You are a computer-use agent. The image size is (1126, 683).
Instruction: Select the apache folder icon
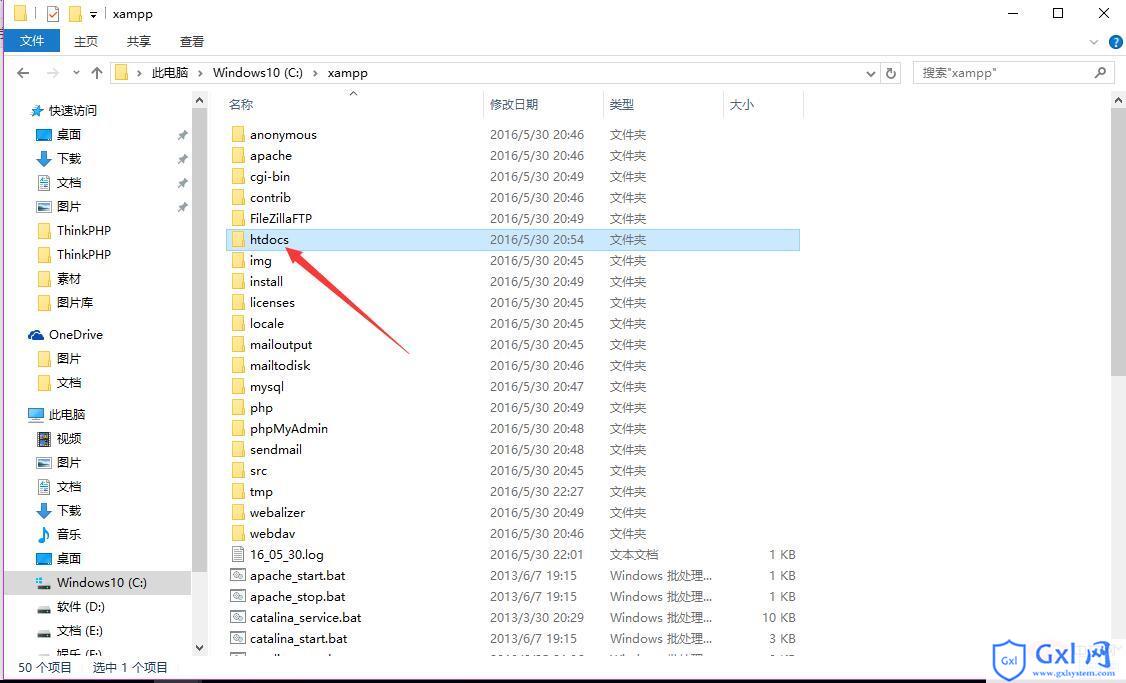(x=238, y=155)
